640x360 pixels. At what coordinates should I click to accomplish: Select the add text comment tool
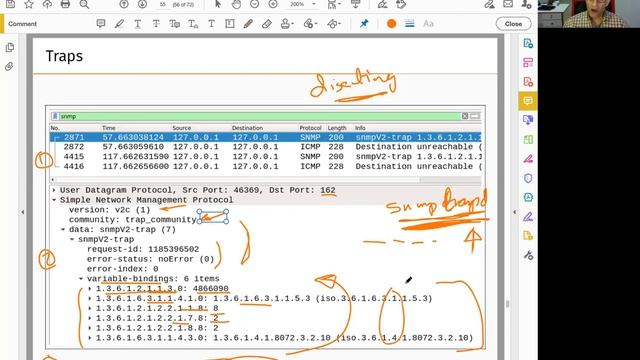click(x=211, y=24)
